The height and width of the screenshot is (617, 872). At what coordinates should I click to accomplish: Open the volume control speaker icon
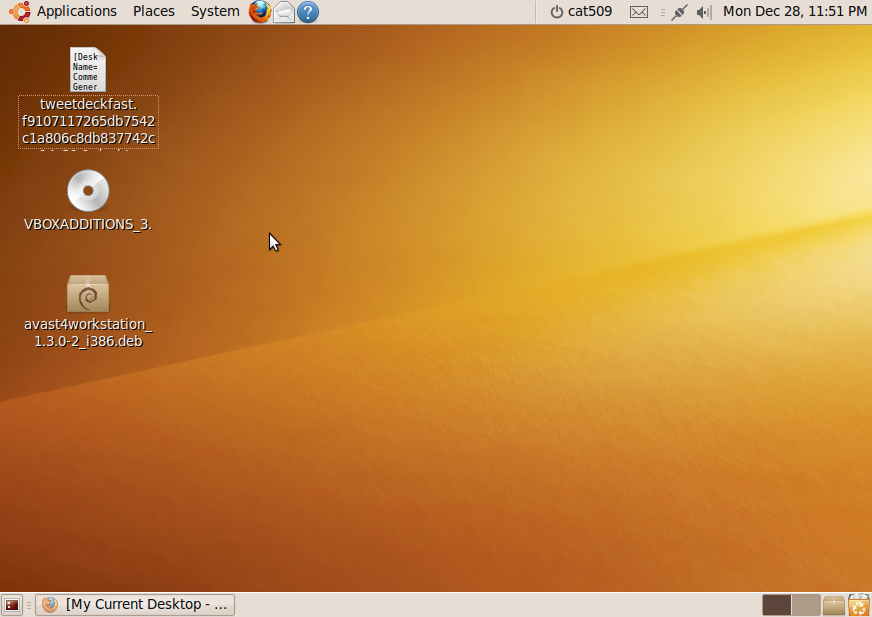[703, 12]
